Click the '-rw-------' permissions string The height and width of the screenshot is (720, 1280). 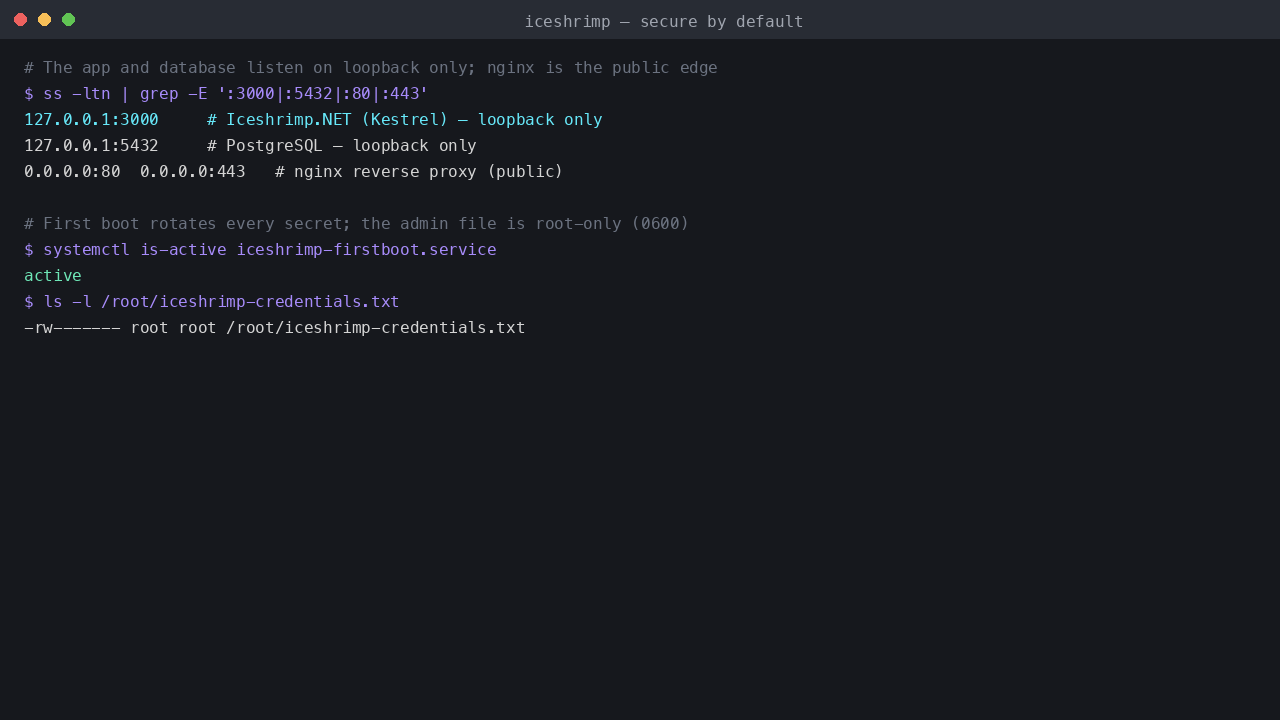click(x=72, y=328)
